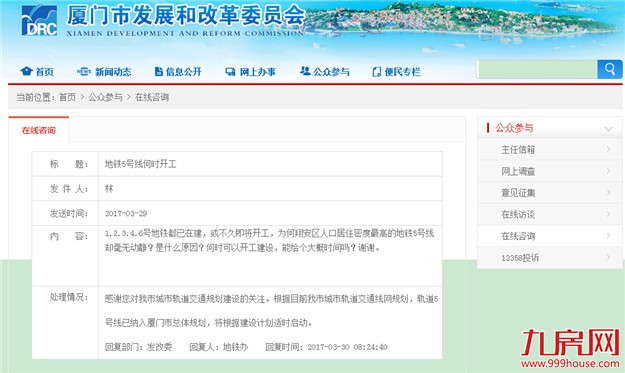Collapse the 公众参与 sidebar header chevron
This screenshot has width=625, height=373.
click(x=608, y=129)
